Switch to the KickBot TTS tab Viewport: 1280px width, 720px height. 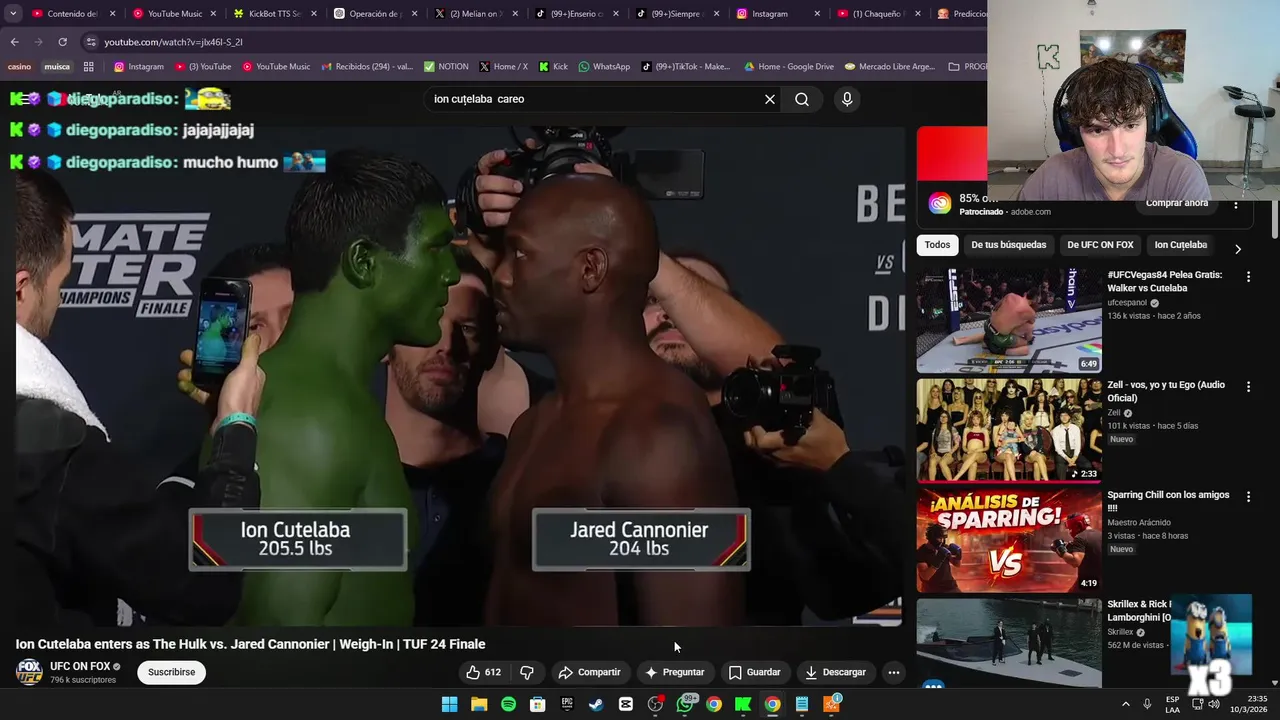point(266,14)
